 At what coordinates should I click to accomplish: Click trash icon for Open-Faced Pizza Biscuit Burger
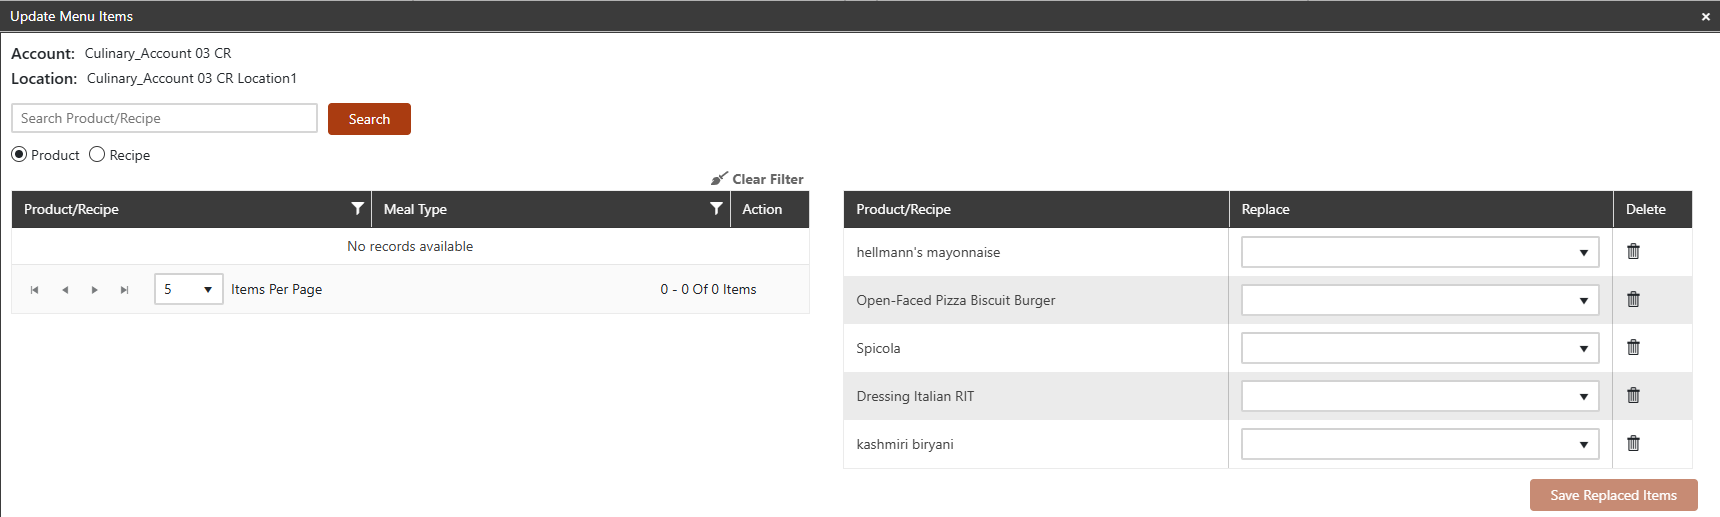(1633, 299)
